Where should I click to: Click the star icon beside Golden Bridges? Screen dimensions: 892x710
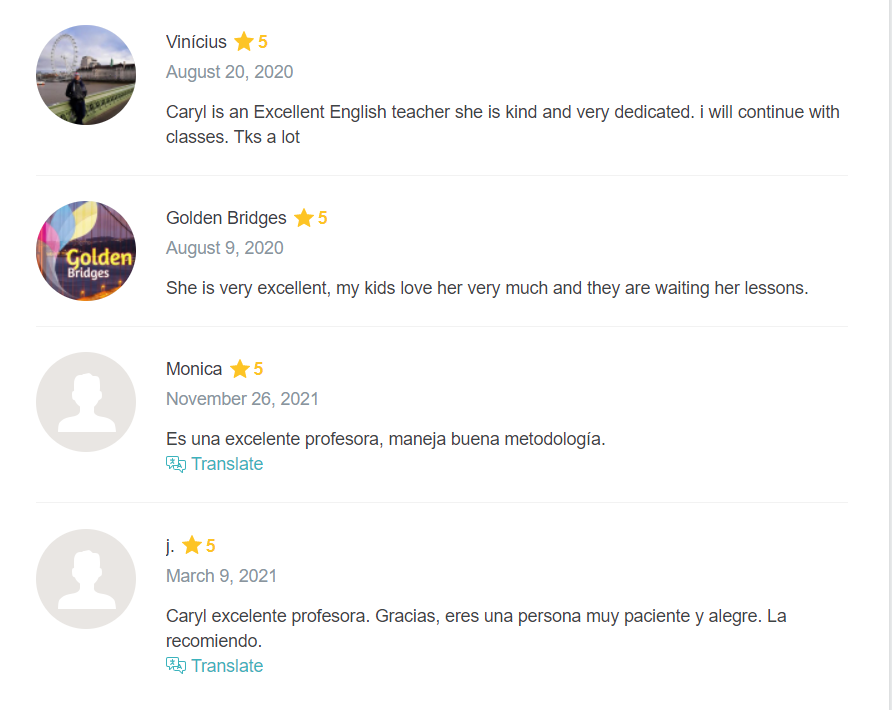[x=304, y=218]
